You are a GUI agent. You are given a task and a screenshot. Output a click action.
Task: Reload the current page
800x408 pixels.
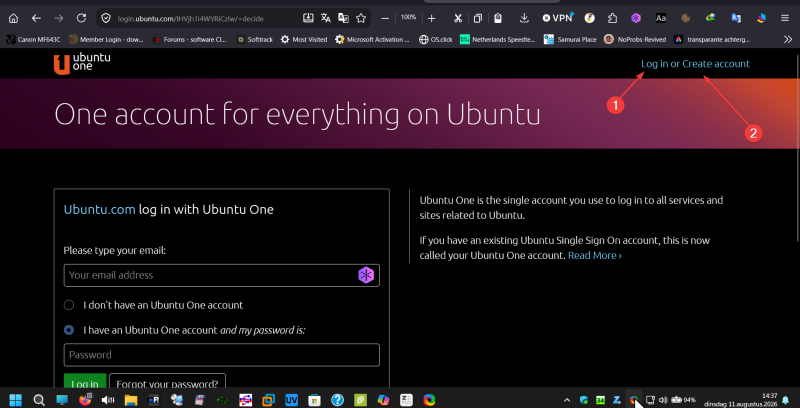click(81, 18)
